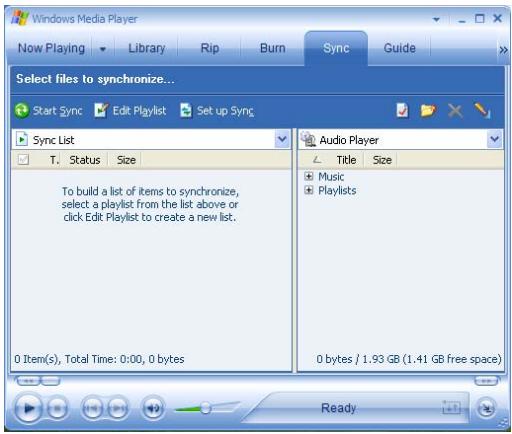Toggle the select-all checkbox in Sync List header
Image resolution: width=512 pixels, height=434 pixels.
[x=23, y=160]
